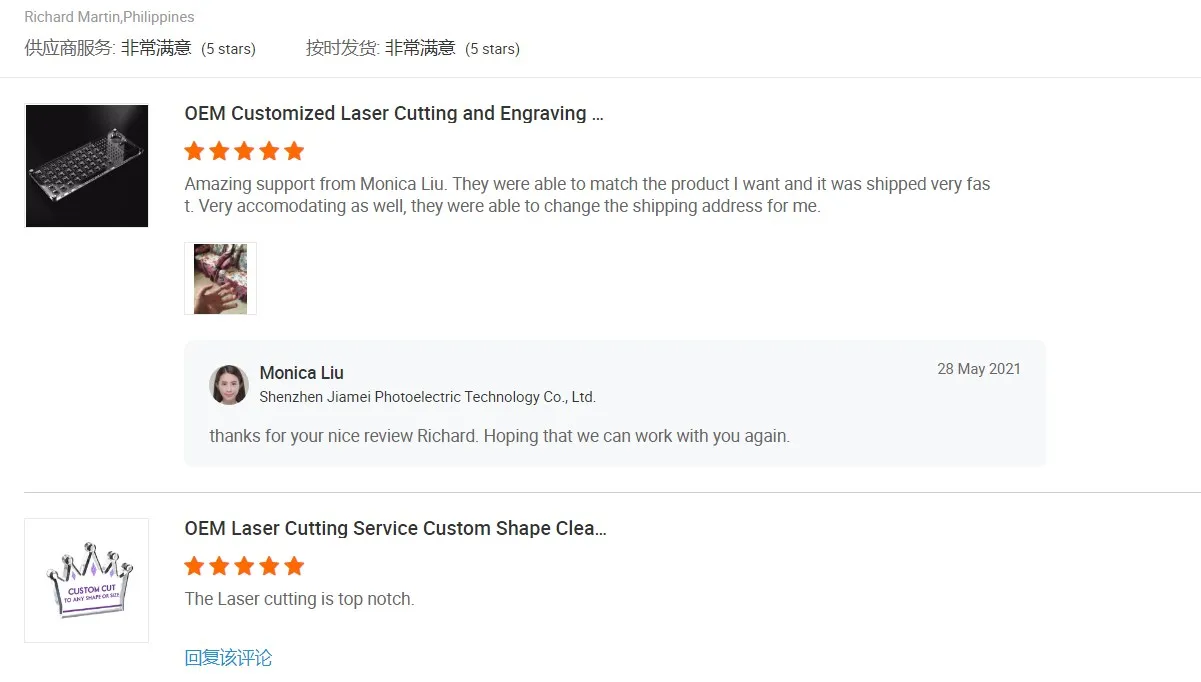
Task: Click the 'Amazing support from Monica Liu' review text
Action: (x=587, y=195)
